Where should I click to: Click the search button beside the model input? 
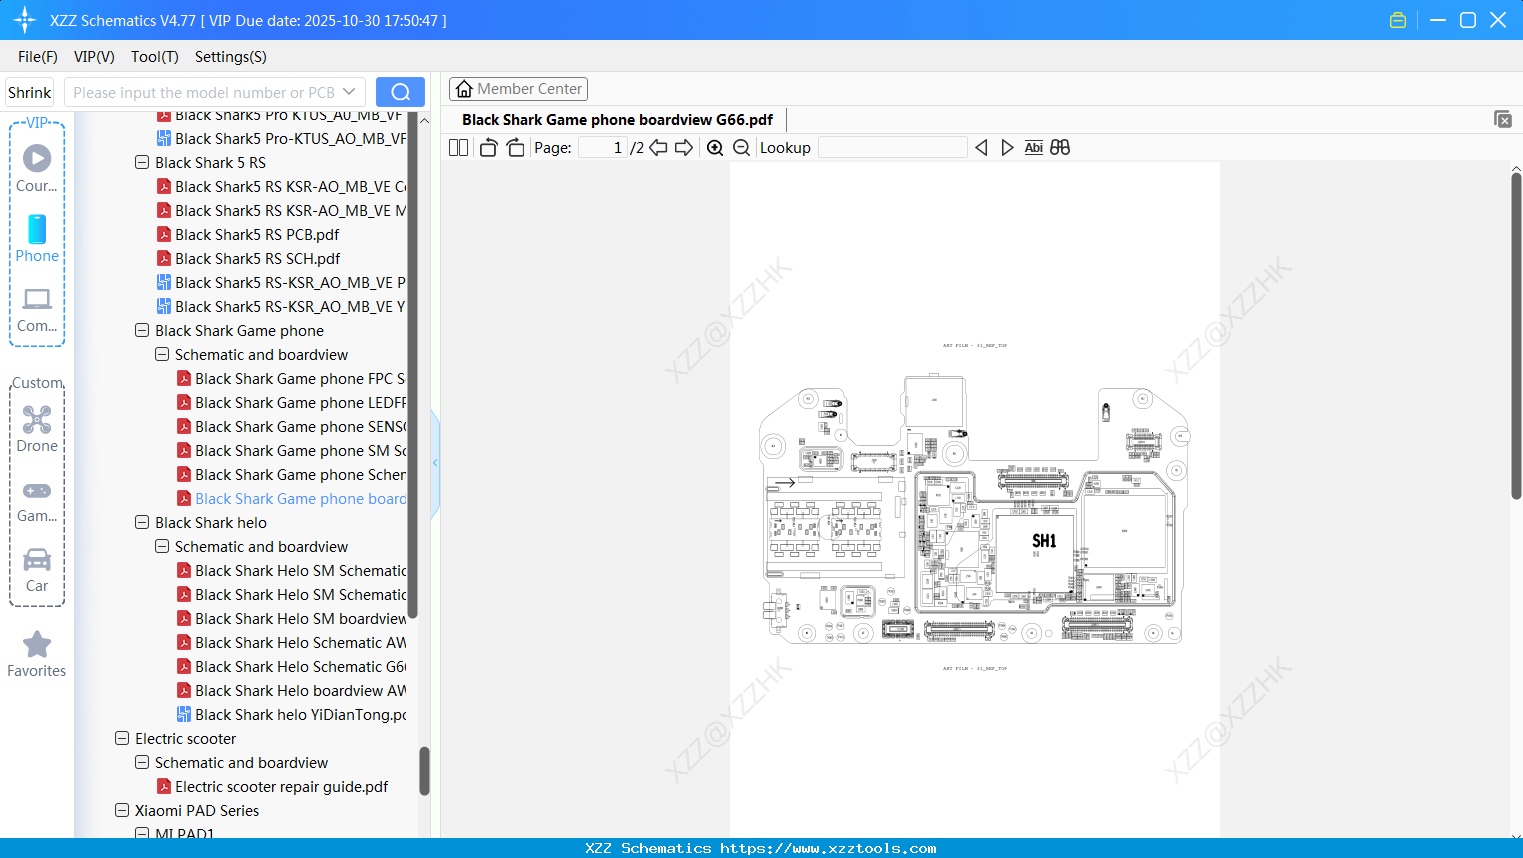click(400, 92)
